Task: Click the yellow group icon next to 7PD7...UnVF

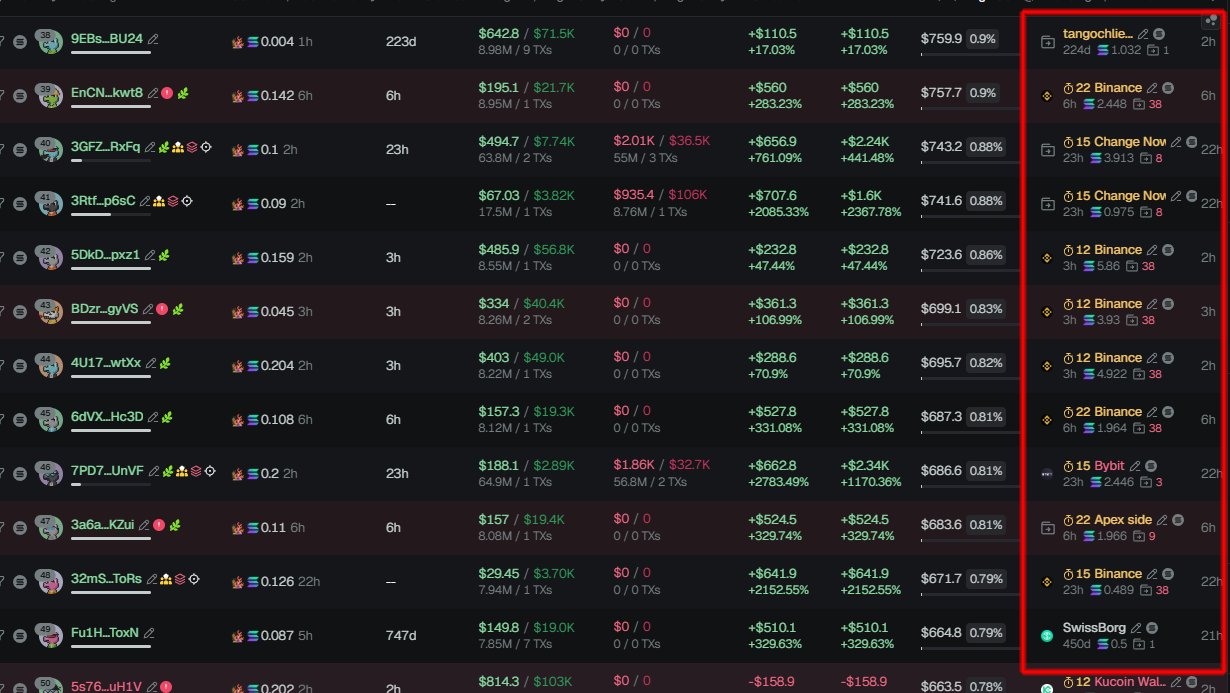Action: point(182,469)
